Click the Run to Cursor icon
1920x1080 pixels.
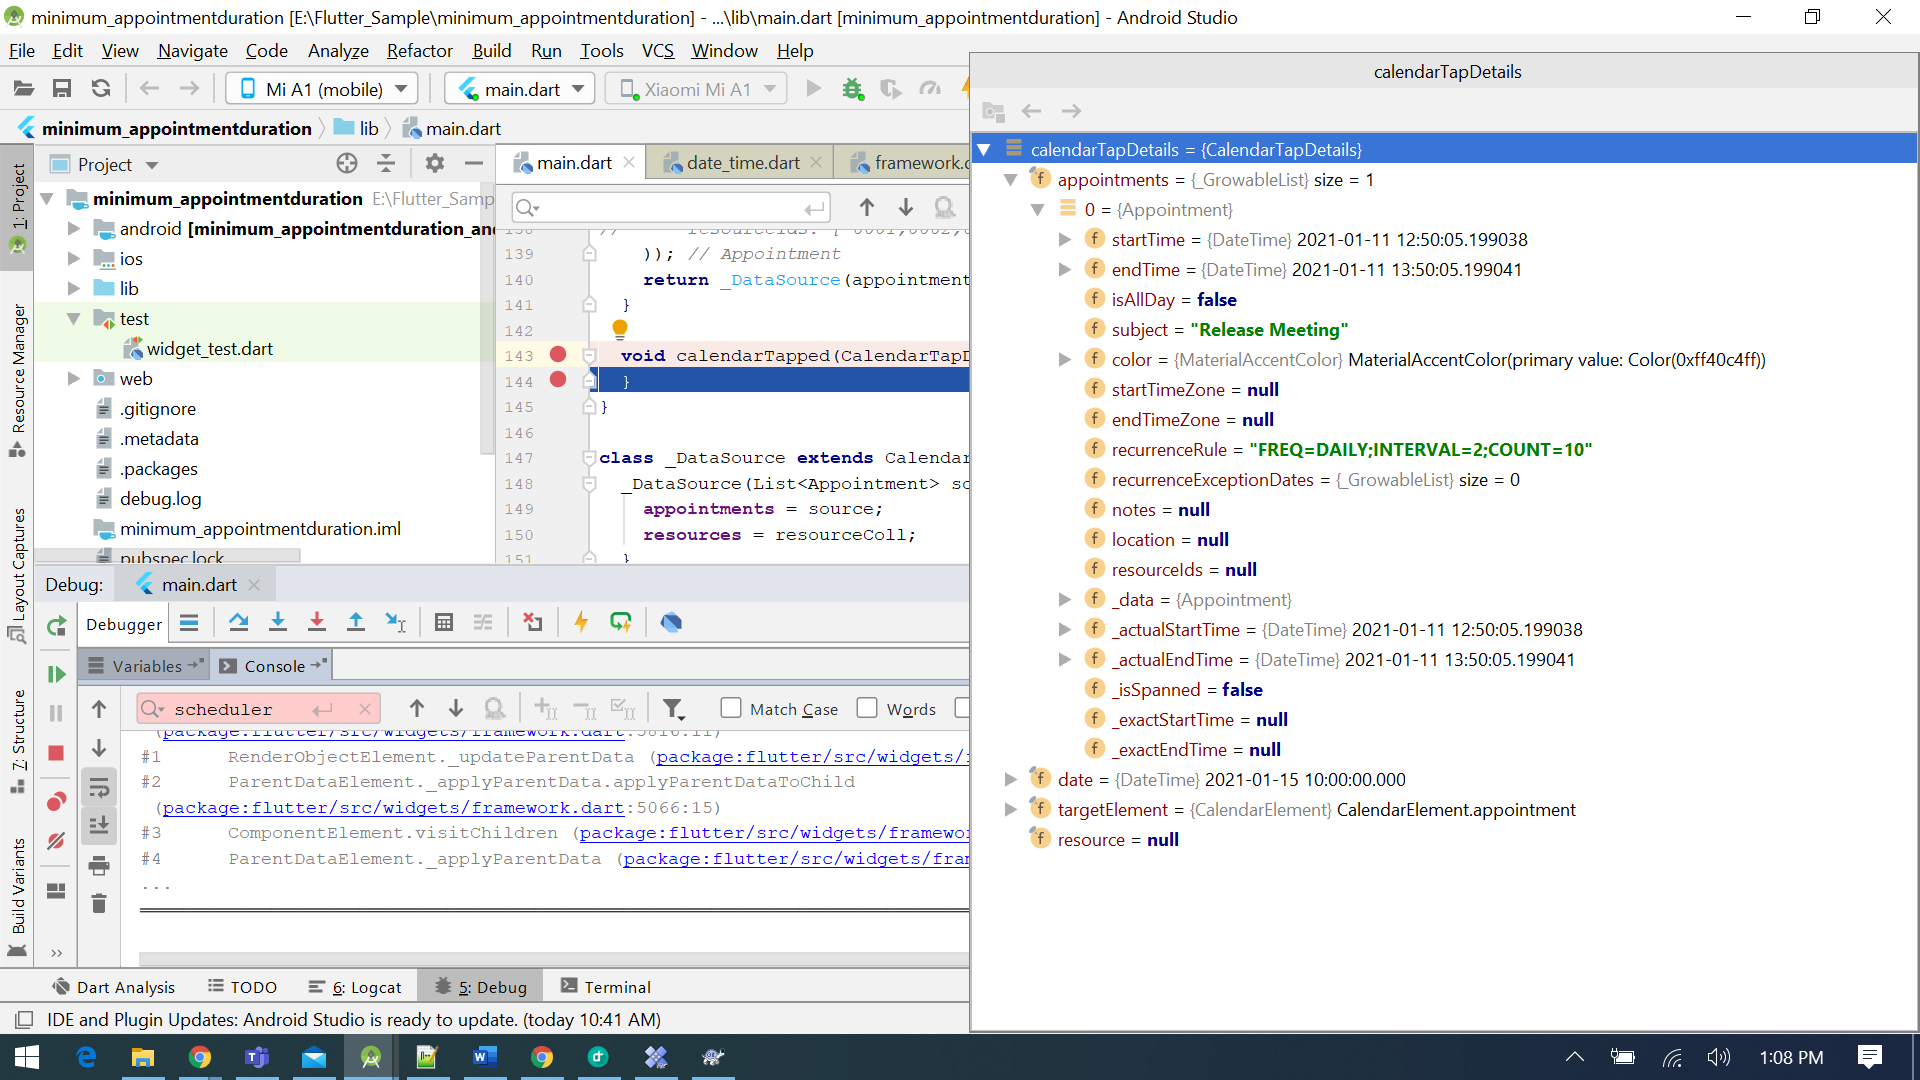coord(396,622)
